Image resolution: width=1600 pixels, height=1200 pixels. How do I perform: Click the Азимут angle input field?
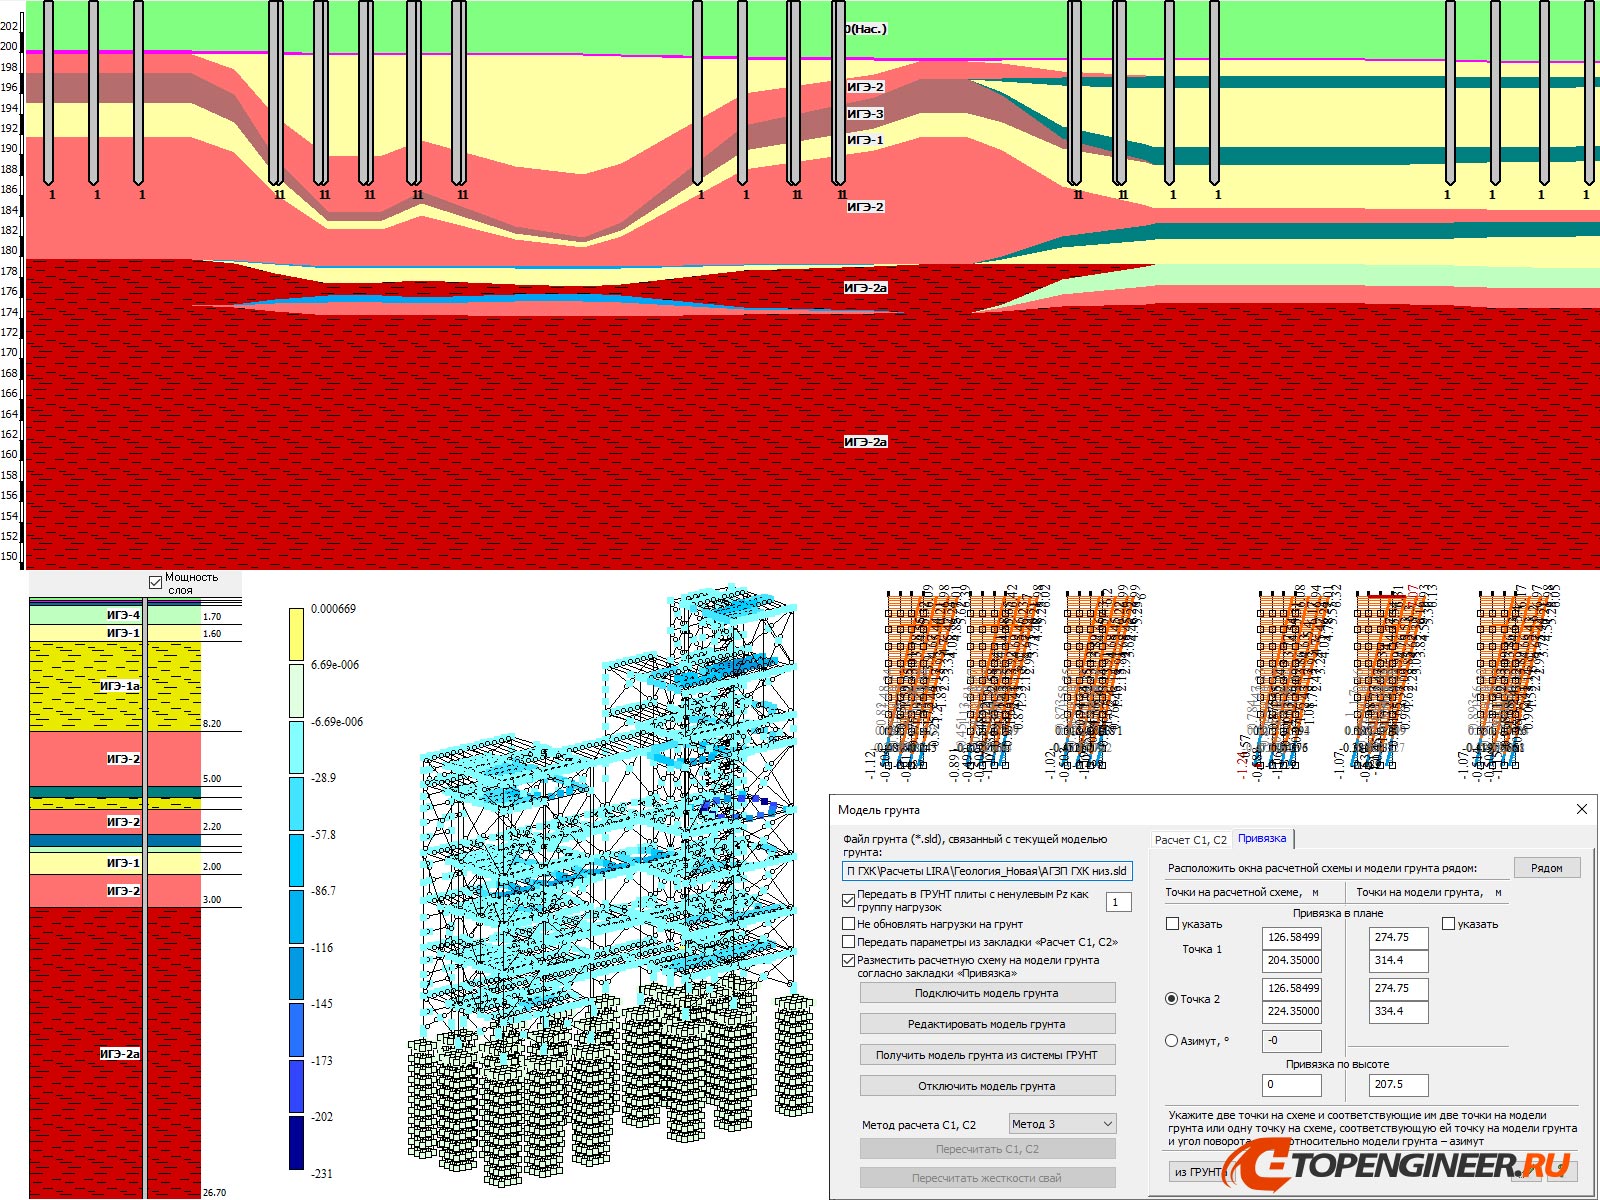[1292, 1041]
